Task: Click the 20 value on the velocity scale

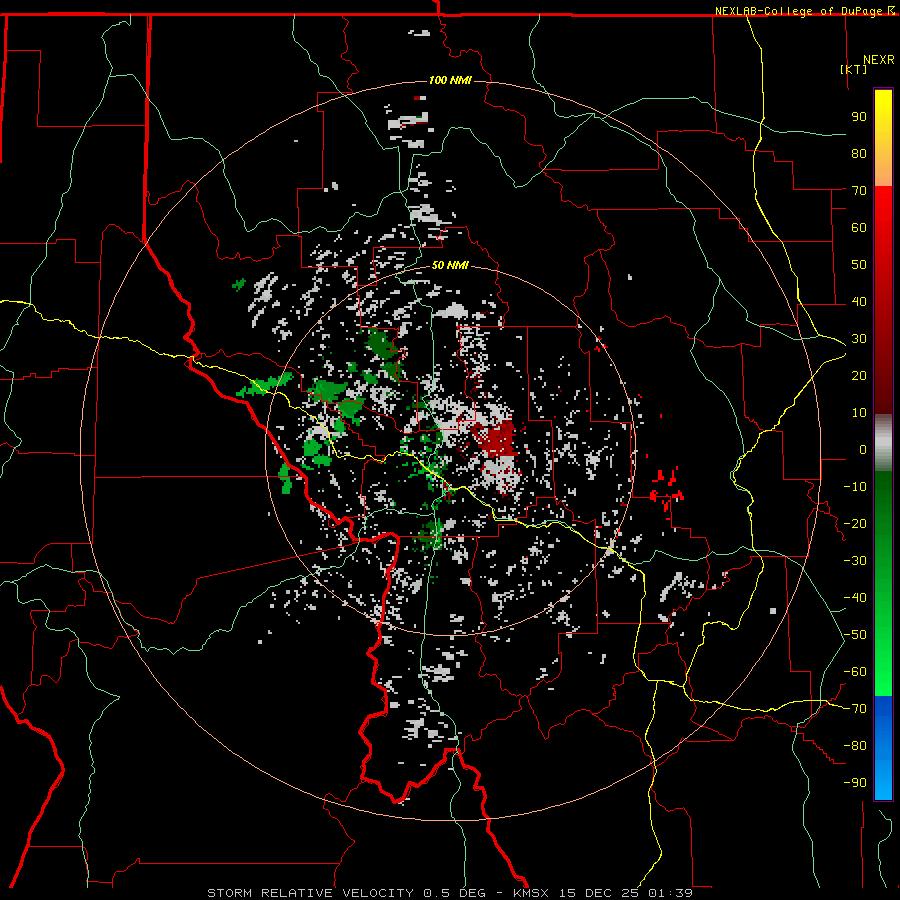Action: pos(859,375)
